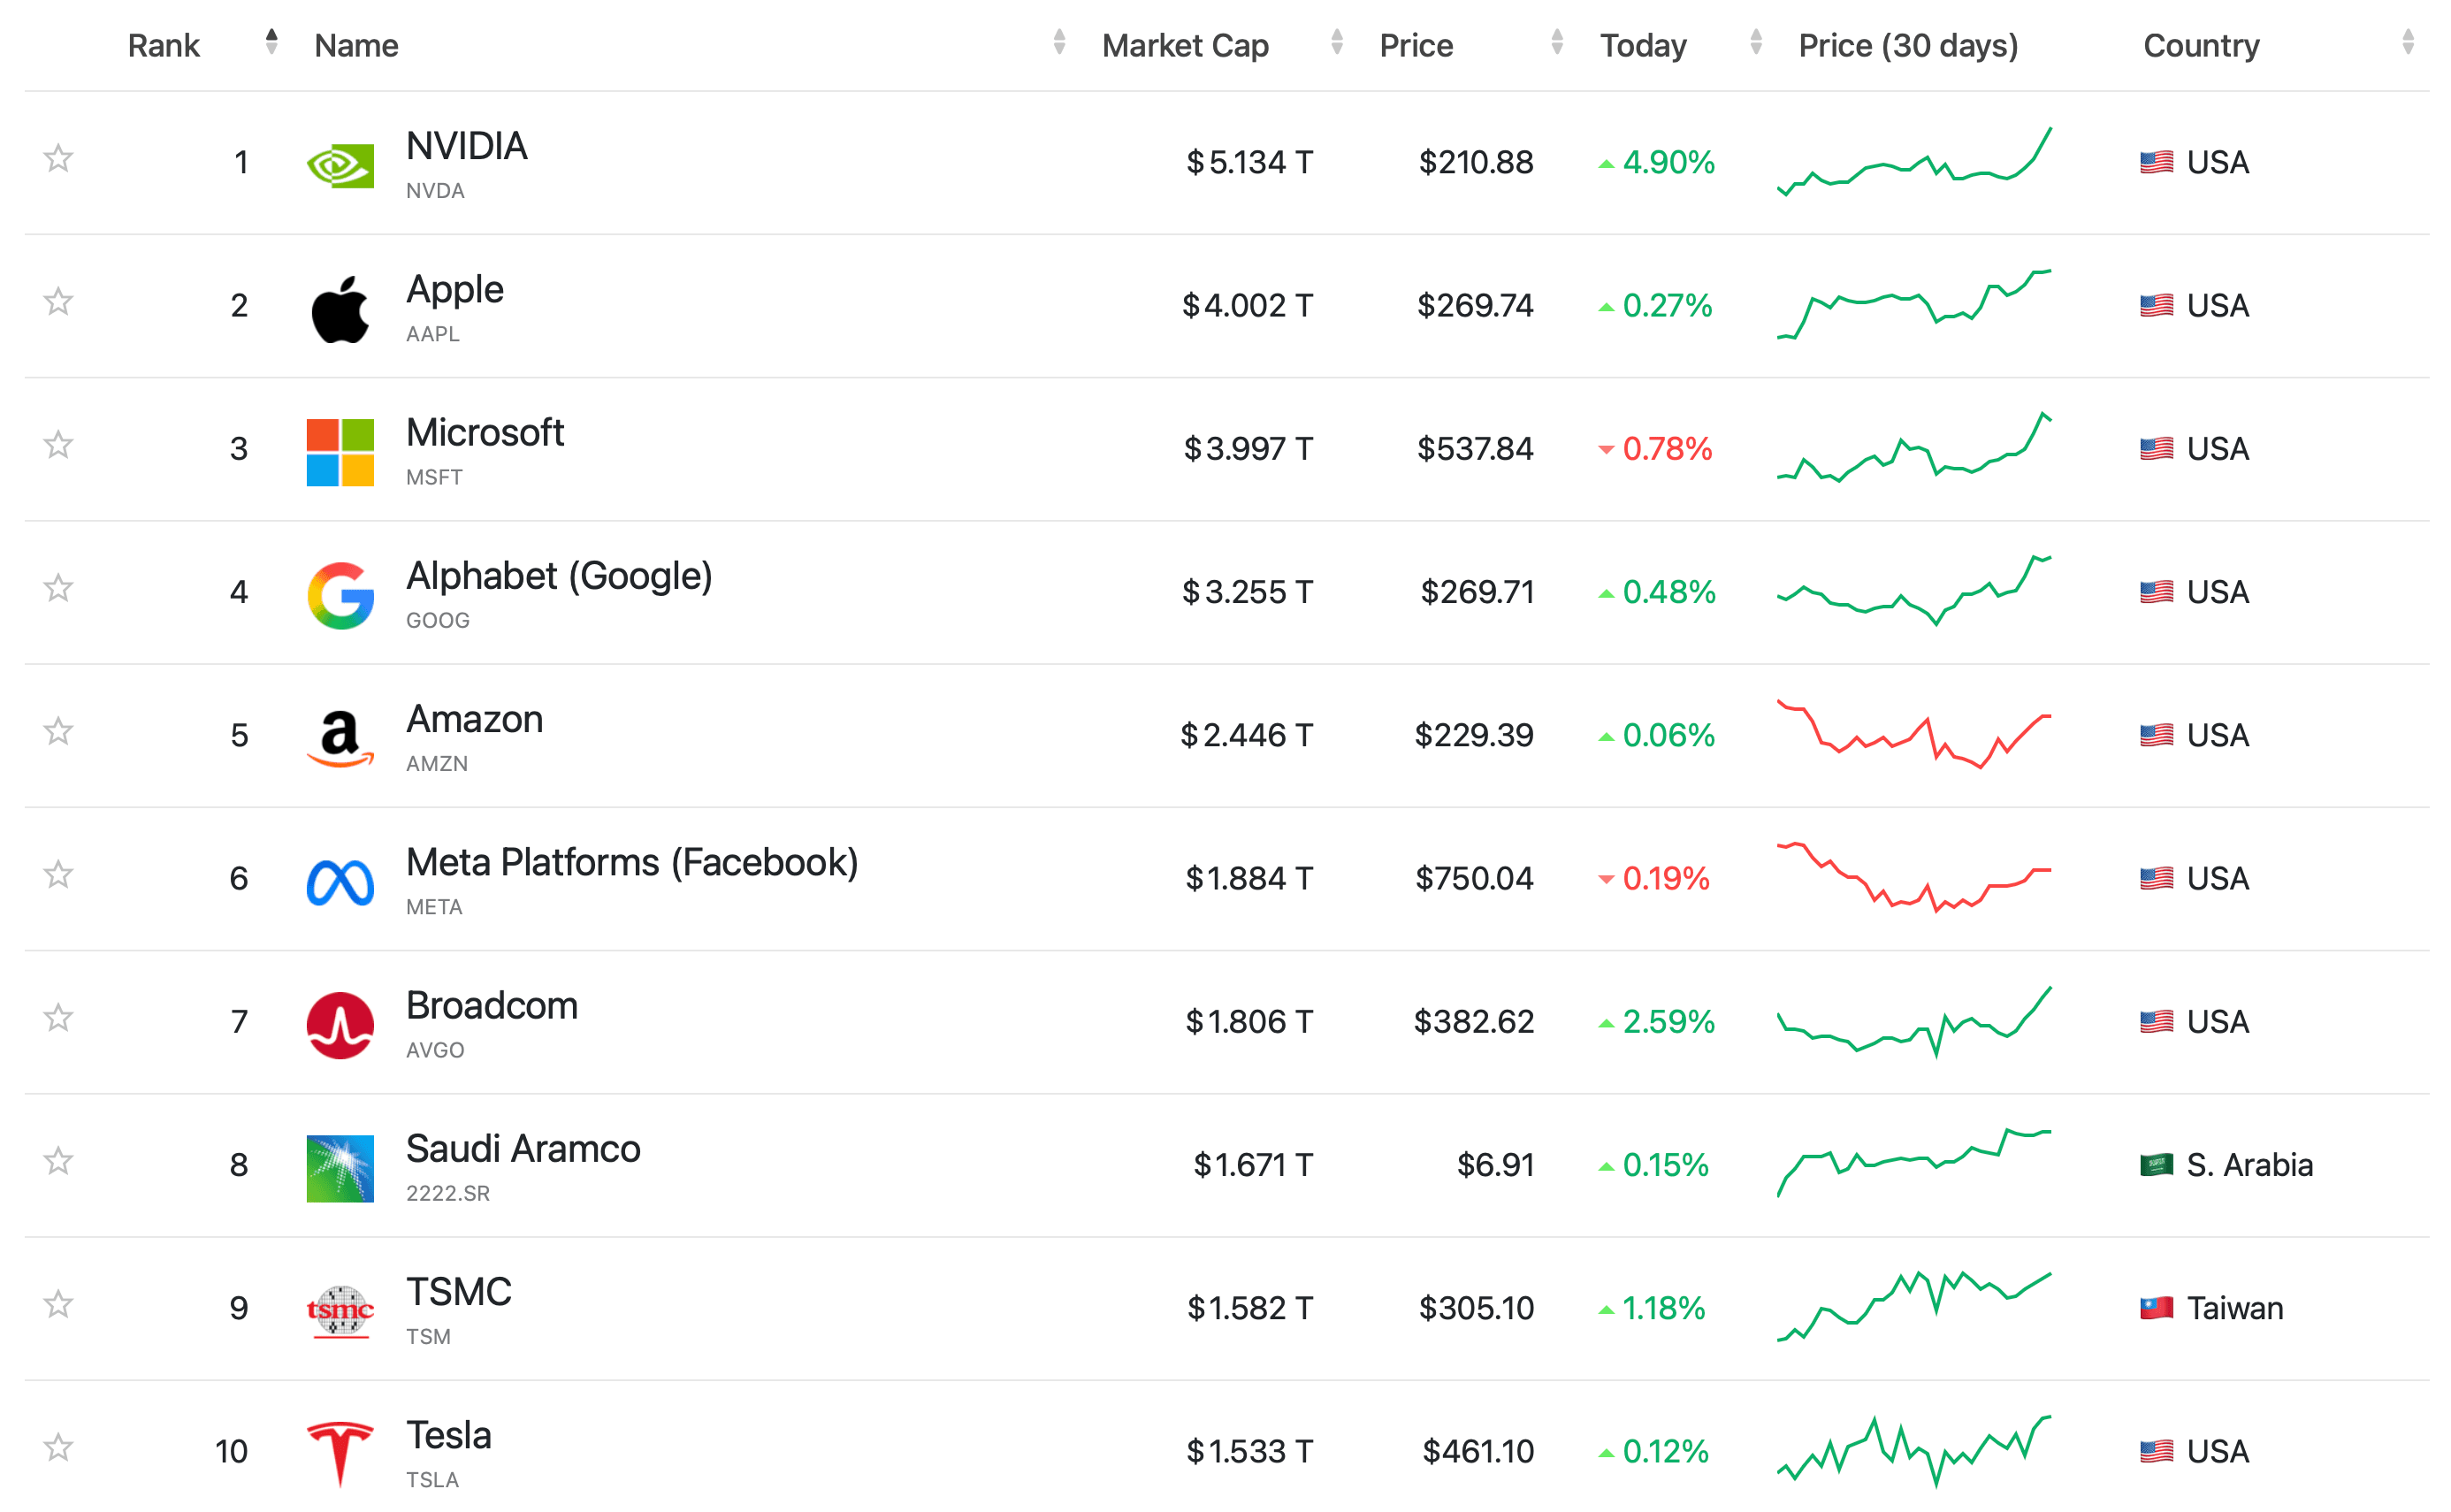Click the Google G logo
The height and width of the screenshot is (1512, 2451).
coord(340,595)
